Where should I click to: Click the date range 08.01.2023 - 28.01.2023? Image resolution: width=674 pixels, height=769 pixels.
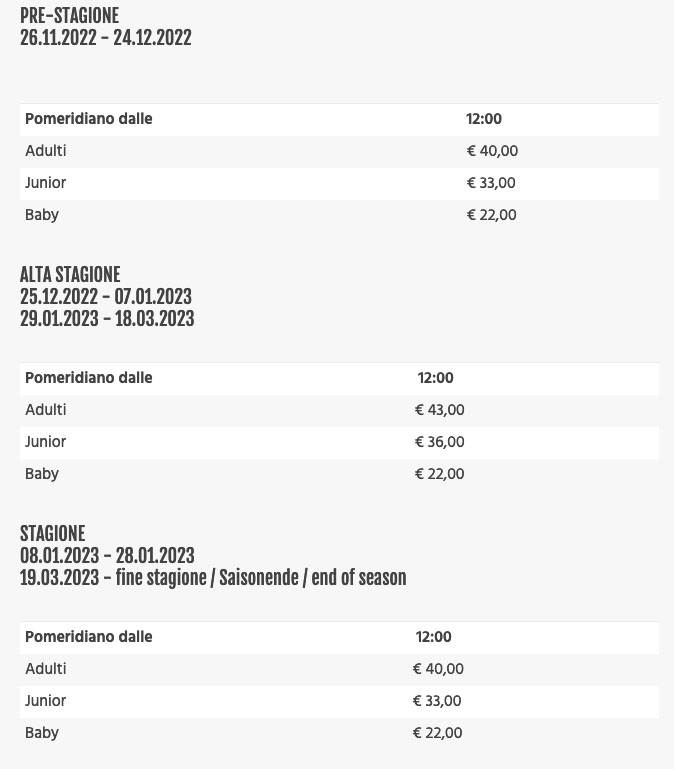coord(107,556)
